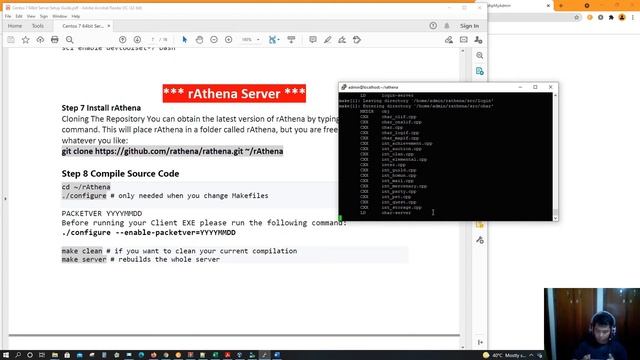Image resolution: width=640 pixels, height=360 pixels.
Task: Open File Explorer from the taskbar
Action: point(55,355)
